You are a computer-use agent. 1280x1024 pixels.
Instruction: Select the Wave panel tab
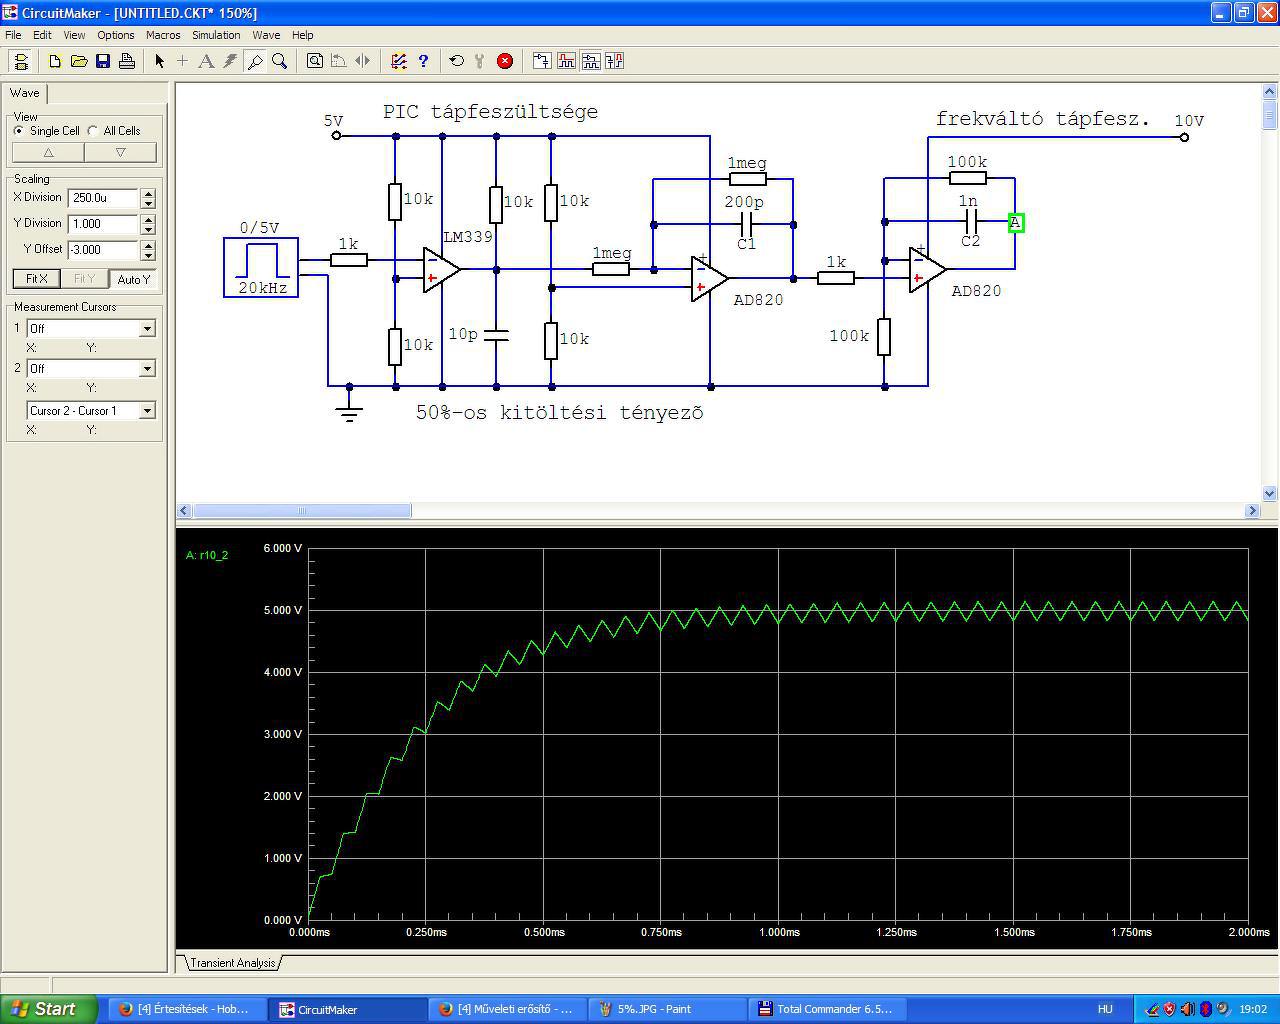click(25, 93)
